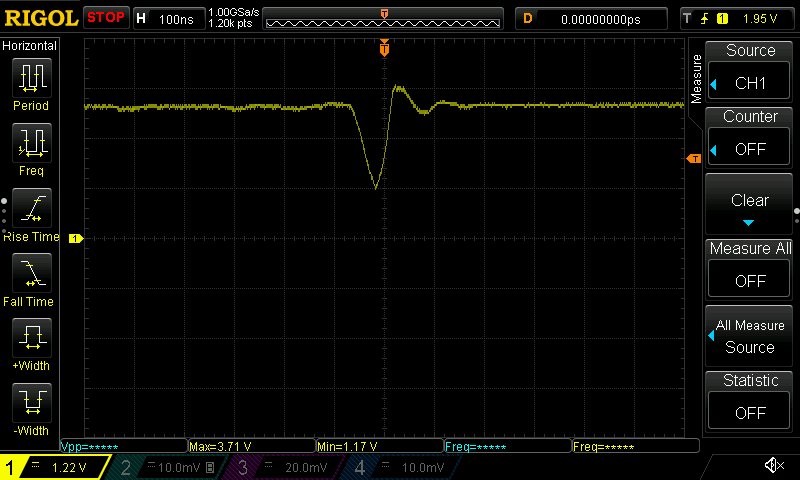Image resolution: width=800 pixels, height=480 pixels.
Task: Select channel 1 at 1.22 V
Action: pos(54,467)
